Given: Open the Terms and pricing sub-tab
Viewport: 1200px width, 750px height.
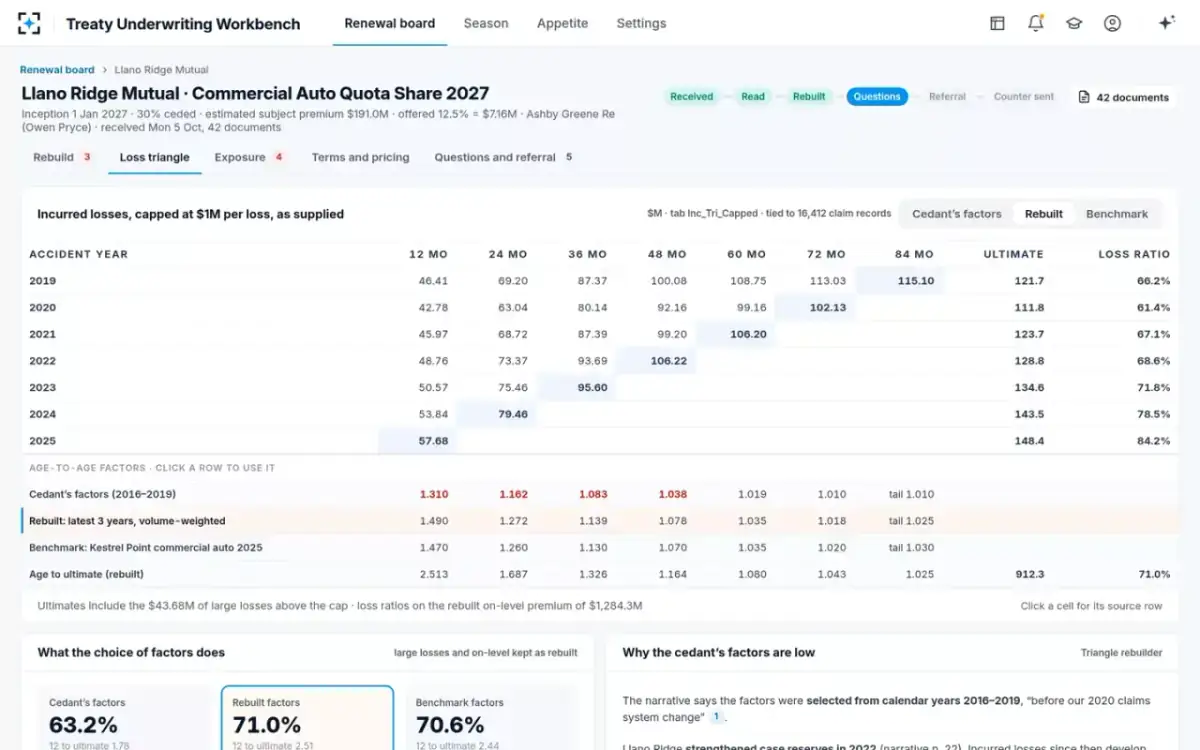Looking at the screenshot, I should [361, 157].
